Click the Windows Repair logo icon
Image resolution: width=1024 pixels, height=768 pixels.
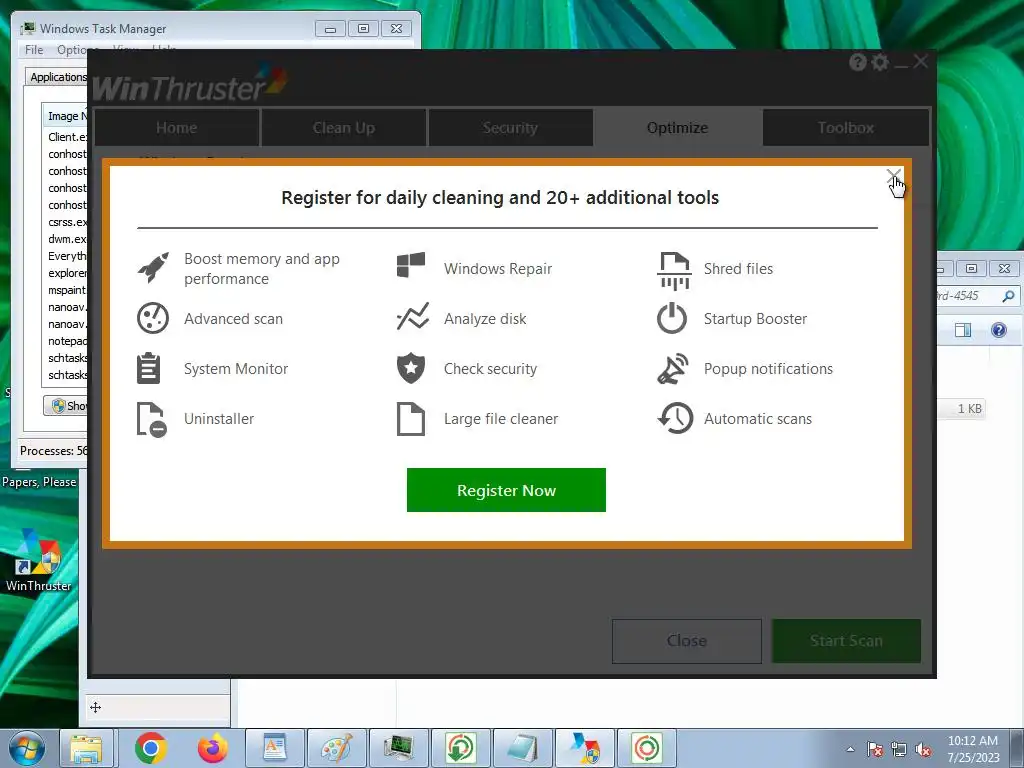(x=411, y=266)
